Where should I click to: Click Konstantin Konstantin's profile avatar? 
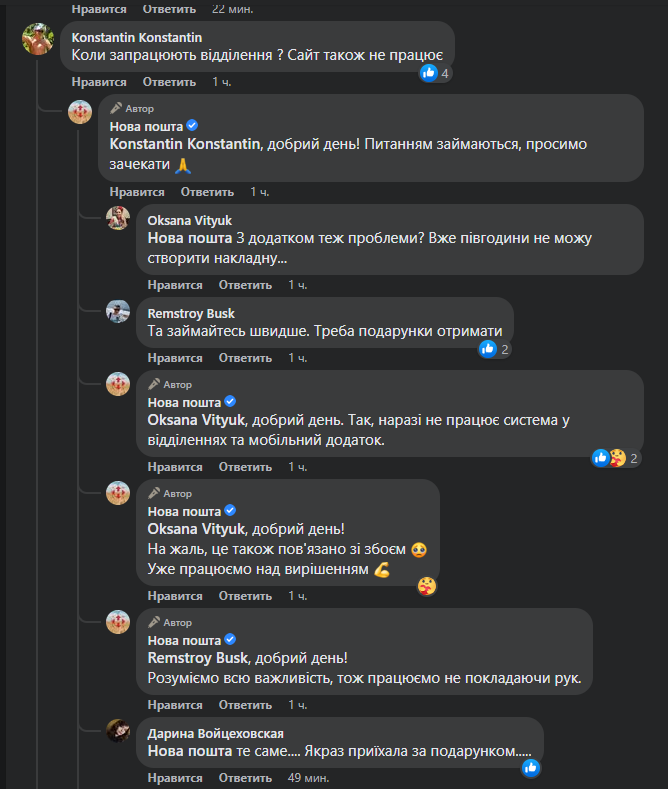(x=38, y=39)
